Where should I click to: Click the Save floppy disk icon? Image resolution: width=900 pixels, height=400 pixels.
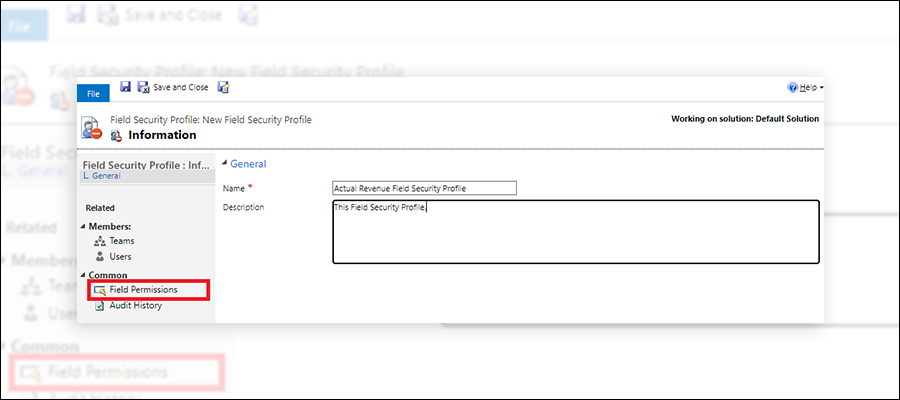[125, 87]
